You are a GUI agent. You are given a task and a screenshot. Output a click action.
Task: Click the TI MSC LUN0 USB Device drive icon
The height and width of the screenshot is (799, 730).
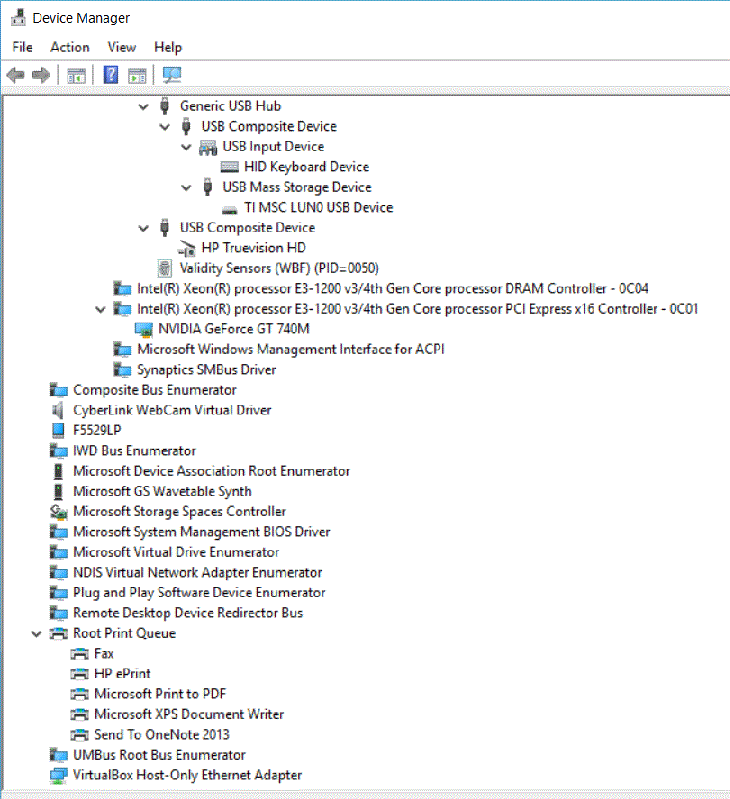coord(229,208)
